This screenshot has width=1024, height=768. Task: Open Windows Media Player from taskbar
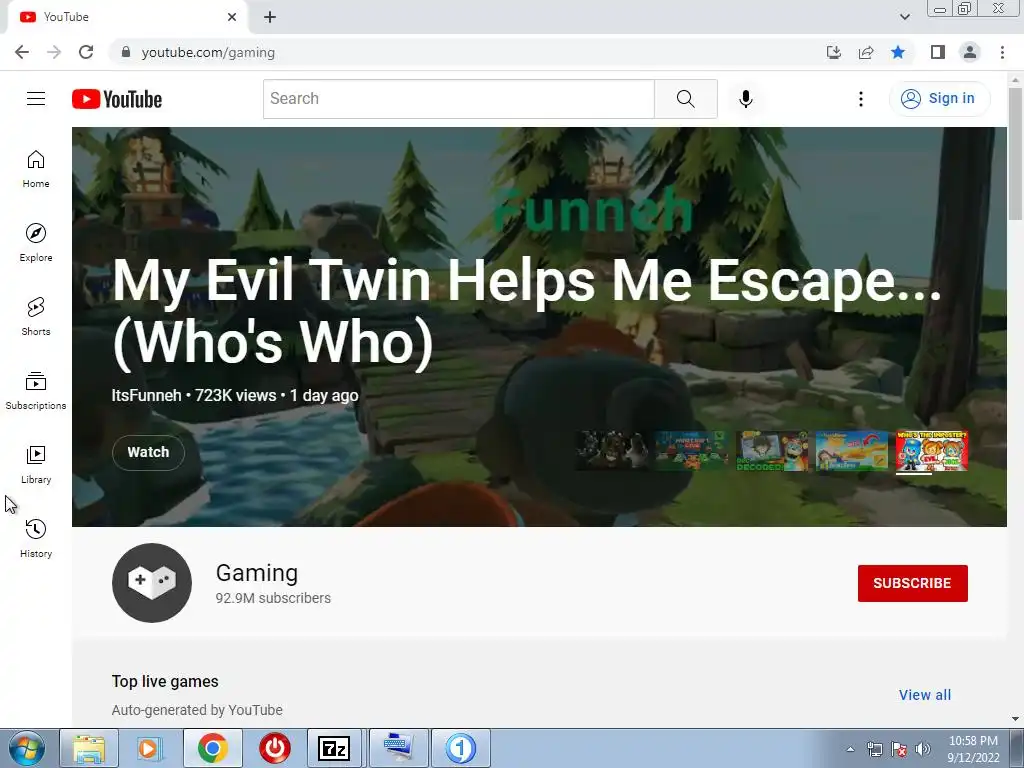(x=150, y=748)
